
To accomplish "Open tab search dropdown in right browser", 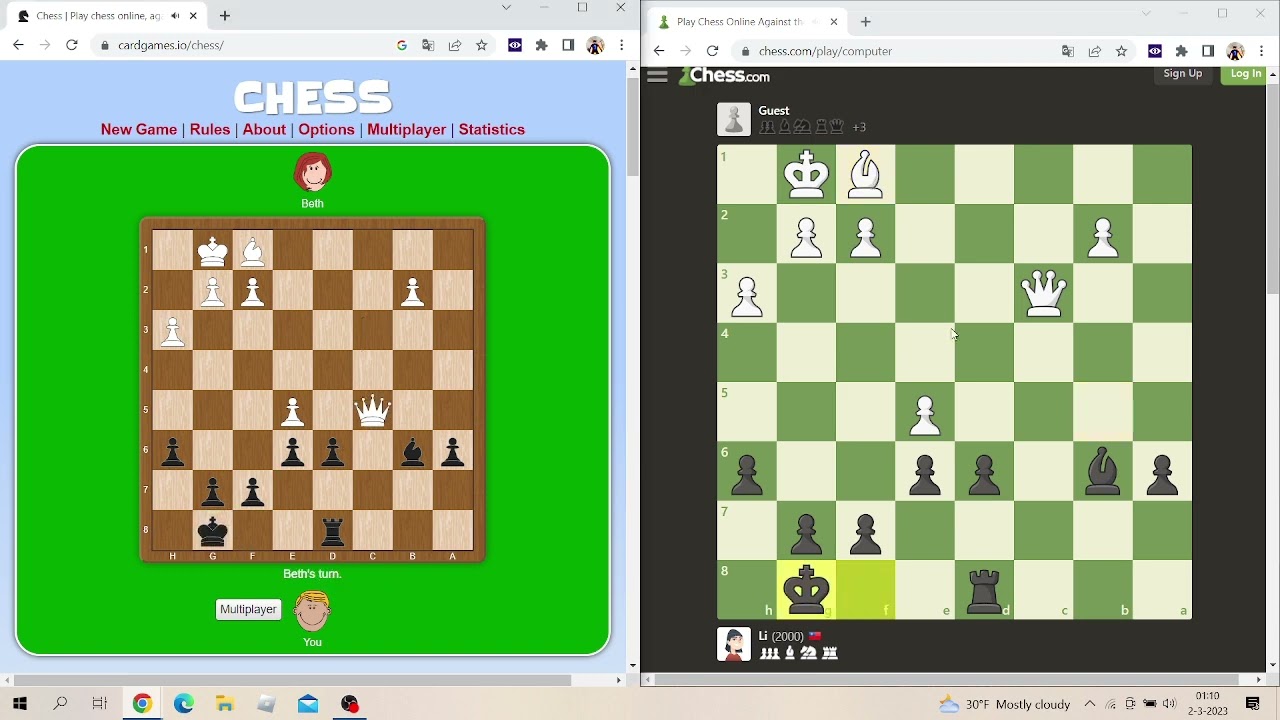I will [x=1146, y=14].
